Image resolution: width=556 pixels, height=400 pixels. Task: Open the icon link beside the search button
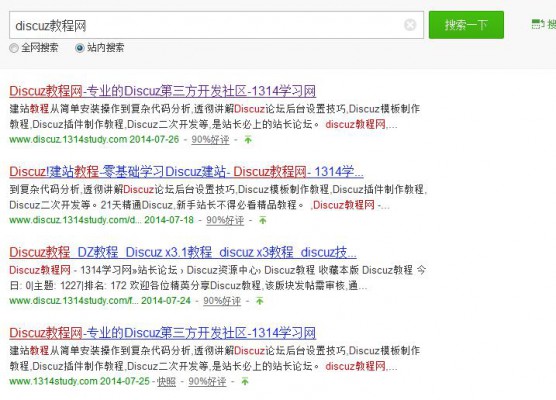(543, 24)
